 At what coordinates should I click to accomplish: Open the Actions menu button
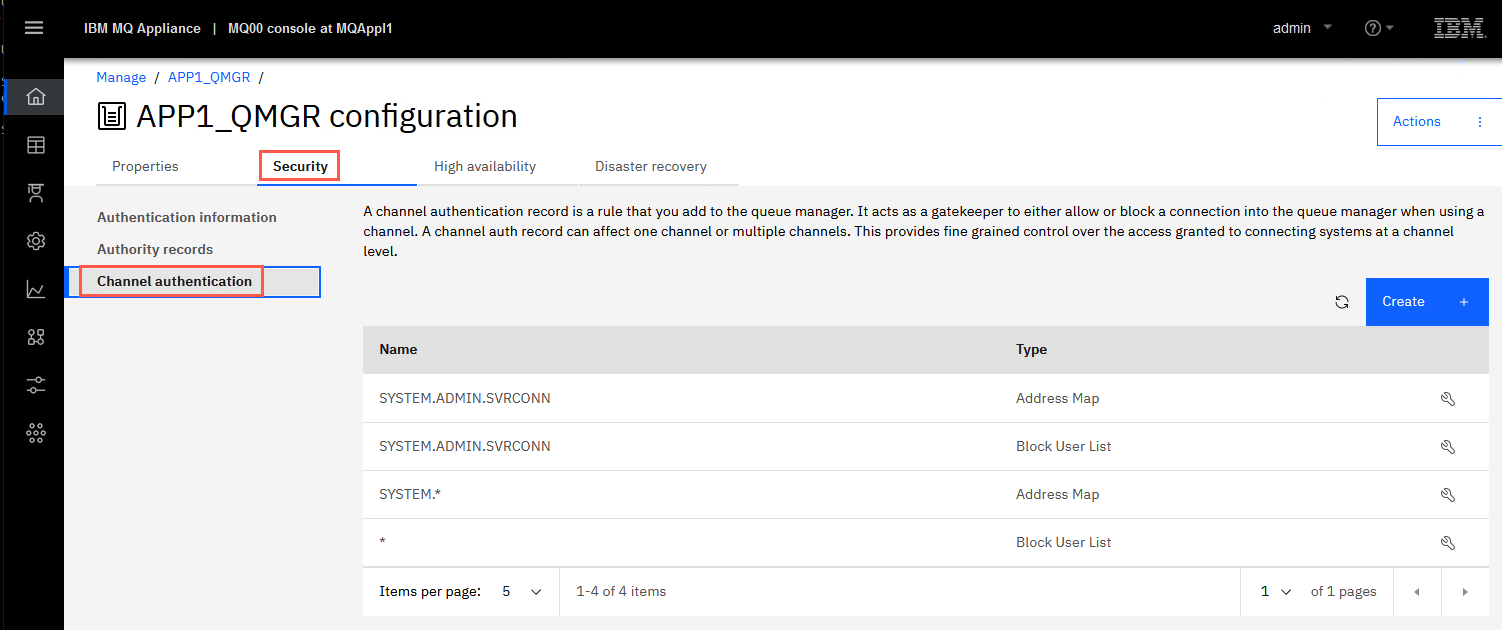pos(1439,122)
